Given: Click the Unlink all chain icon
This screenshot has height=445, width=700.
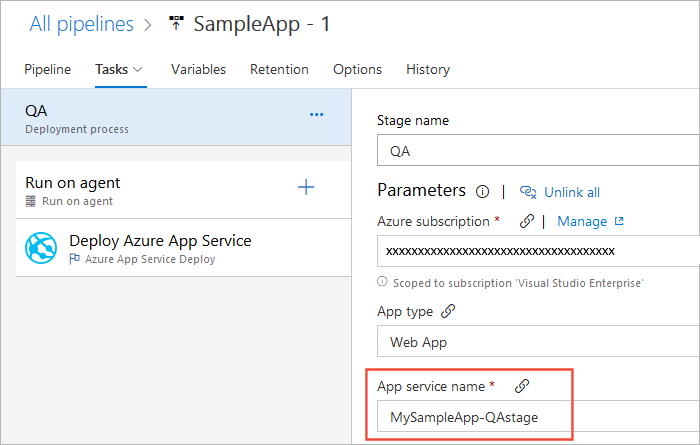Looking at the screenshot, I should [x=528, y=192].
